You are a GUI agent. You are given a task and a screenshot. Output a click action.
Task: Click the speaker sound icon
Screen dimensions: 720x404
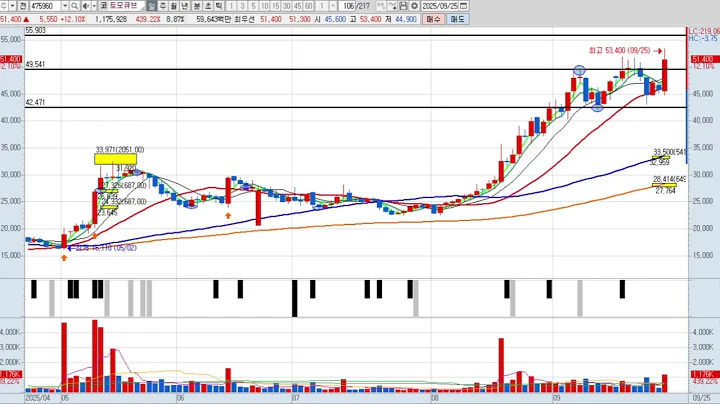coord(86,6)
